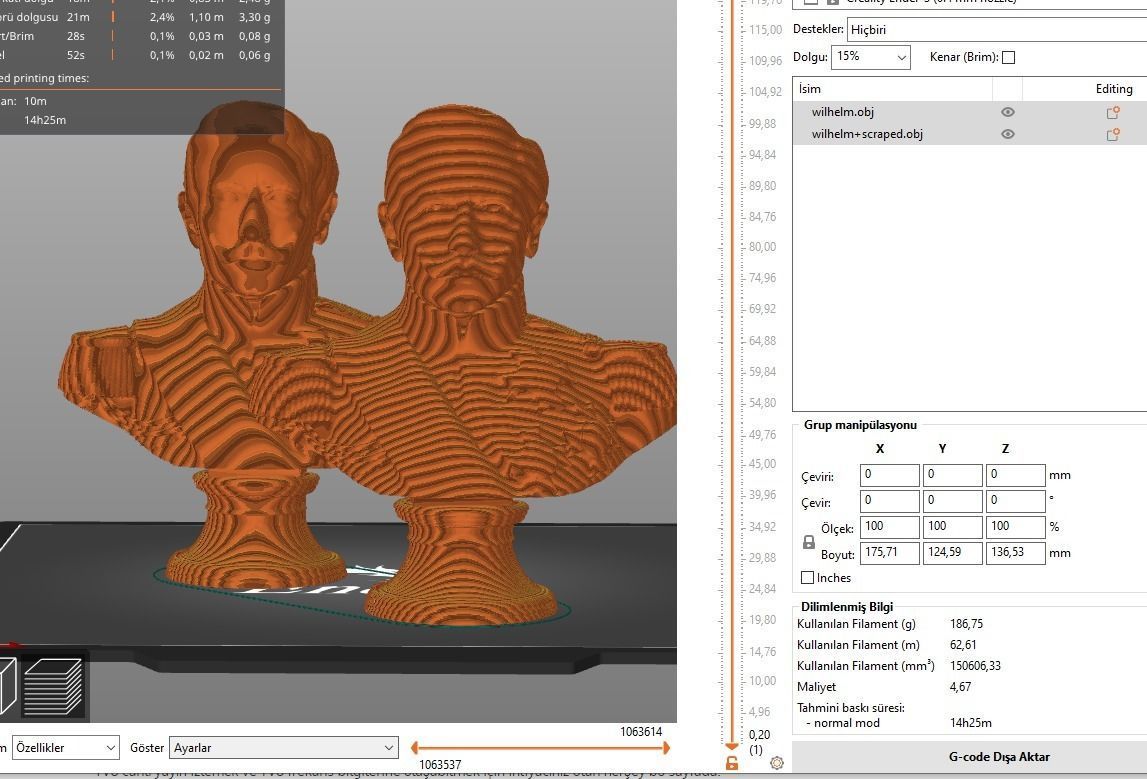Click the 1063614 slider end value
1147x779 pixels.
pyautogui.click(x=641, y=731)
